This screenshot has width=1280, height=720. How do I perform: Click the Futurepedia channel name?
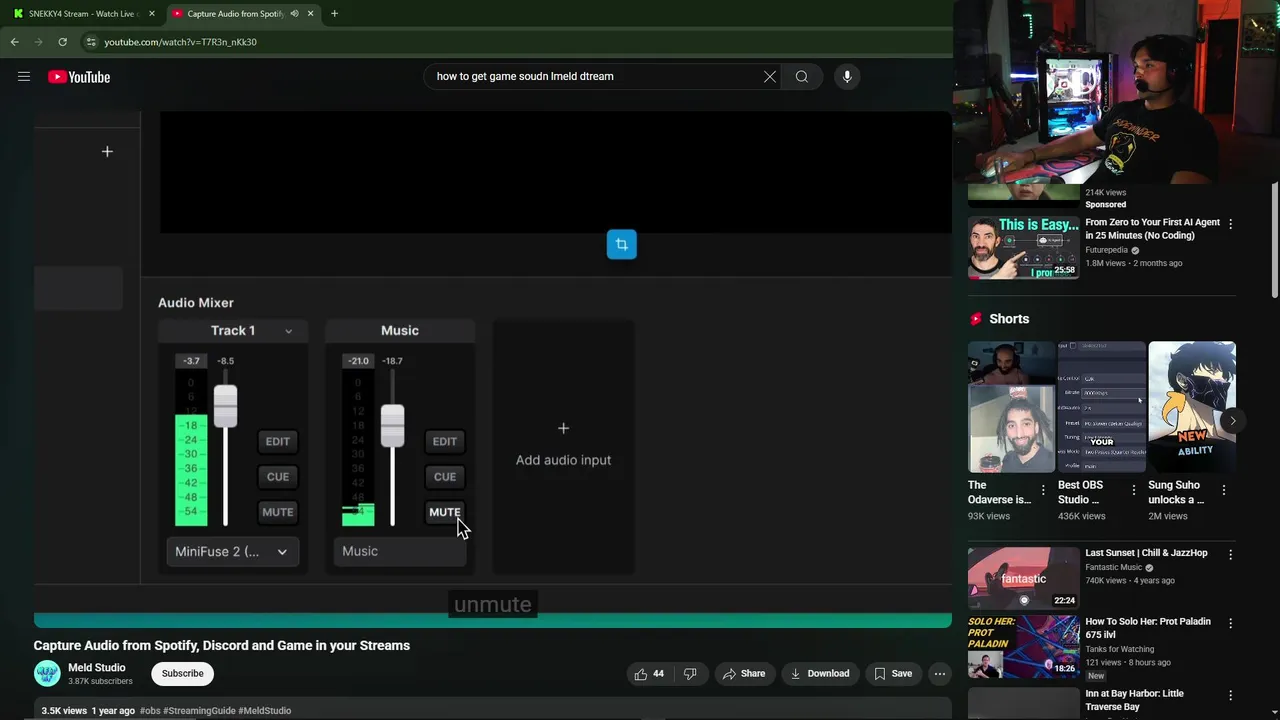(x=1106, y=250)
